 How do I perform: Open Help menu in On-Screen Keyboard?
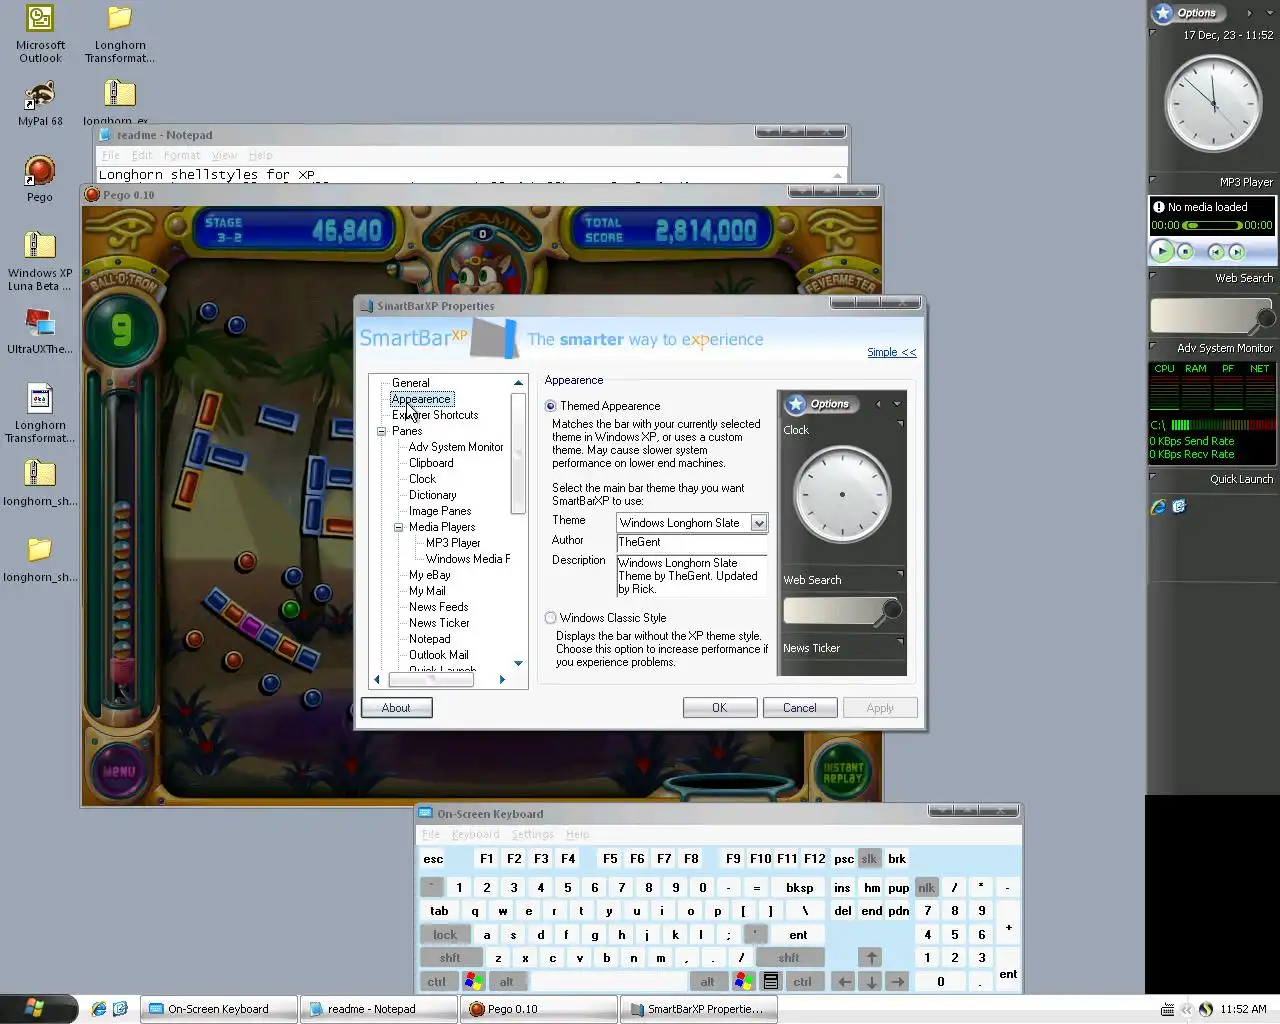tap(577, 834)
